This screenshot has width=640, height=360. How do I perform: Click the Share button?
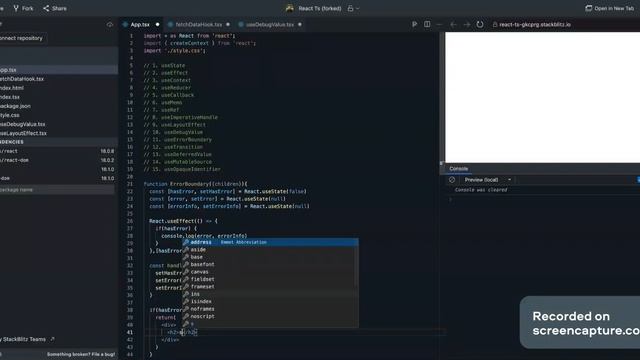click(55, 8)
